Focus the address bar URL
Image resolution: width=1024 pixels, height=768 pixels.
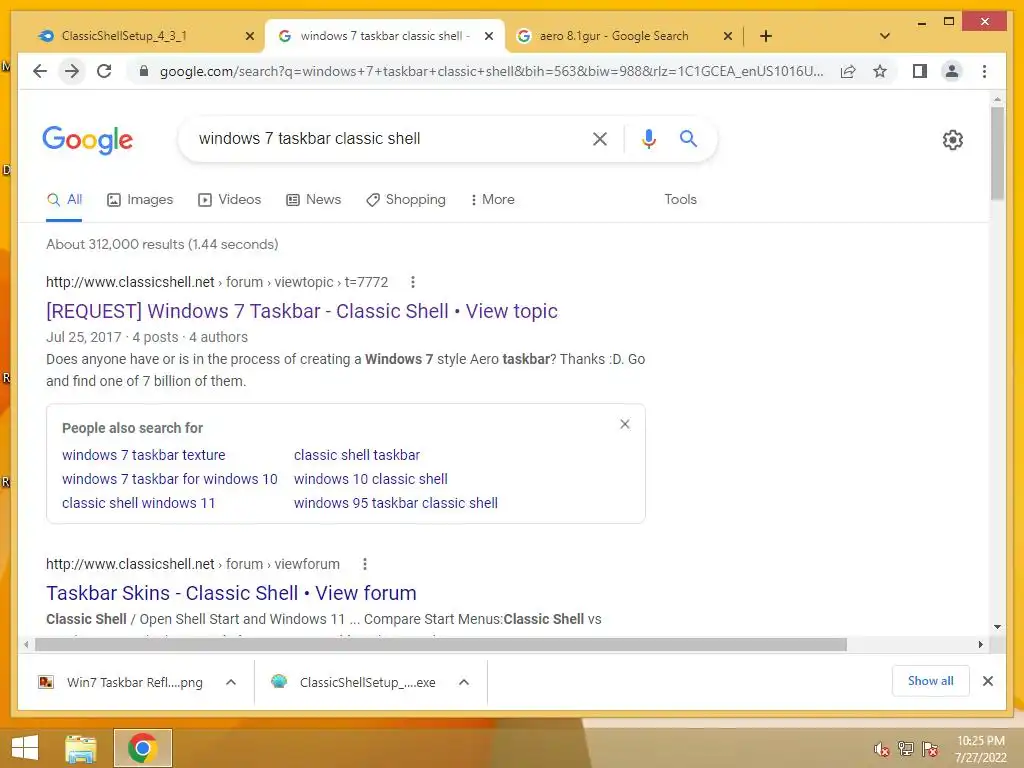click(x=491, y=71)
